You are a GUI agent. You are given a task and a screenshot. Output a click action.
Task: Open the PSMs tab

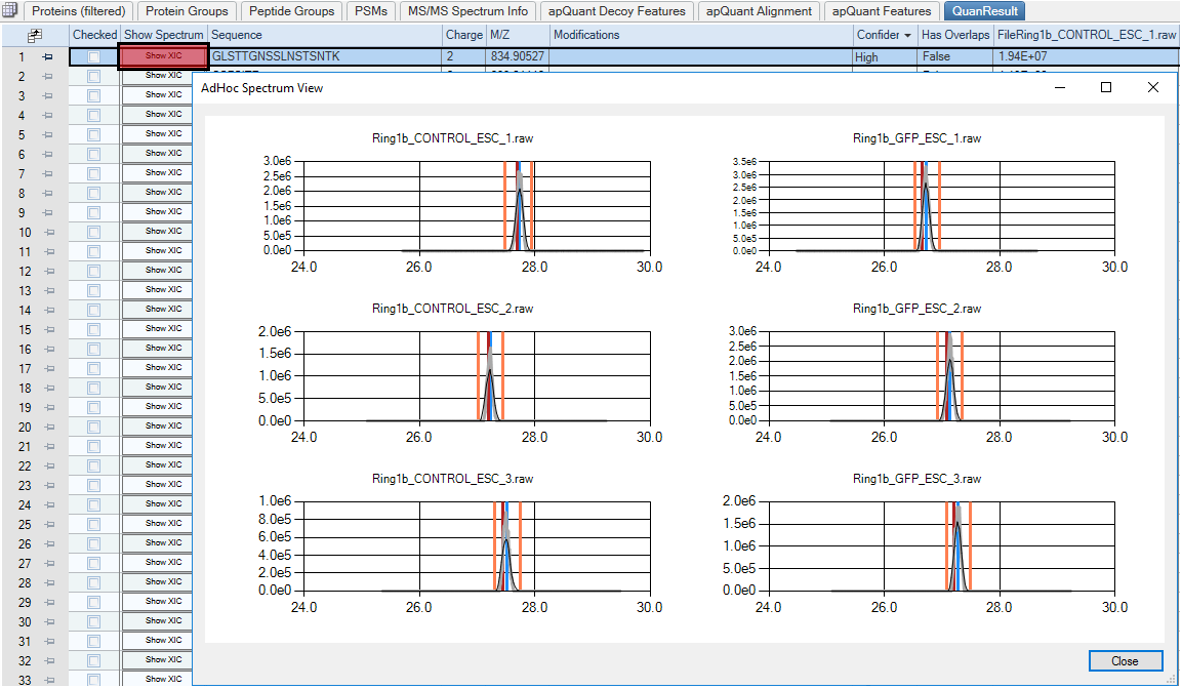coord(371,11)
